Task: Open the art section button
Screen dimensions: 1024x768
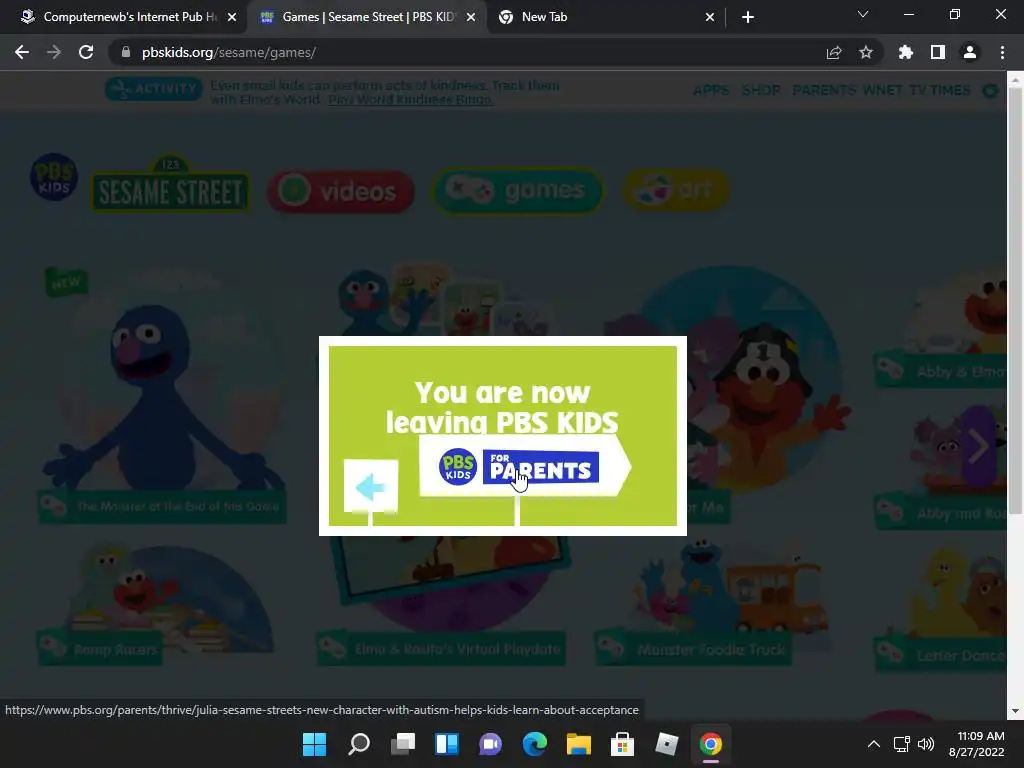Action: tap(676, 189)
